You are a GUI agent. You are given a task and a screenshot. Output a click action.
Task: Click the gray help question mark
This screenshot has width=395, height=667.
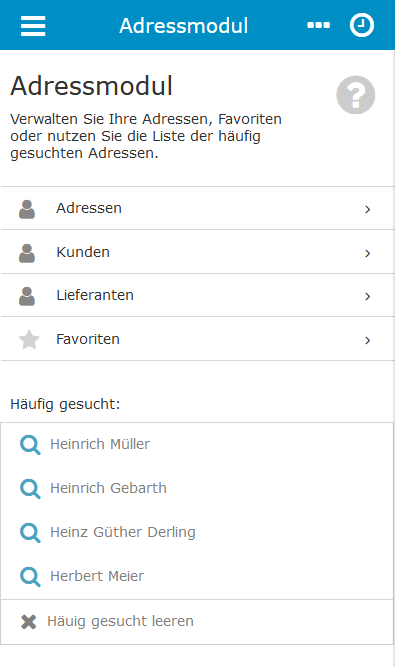tap(356, 95)
